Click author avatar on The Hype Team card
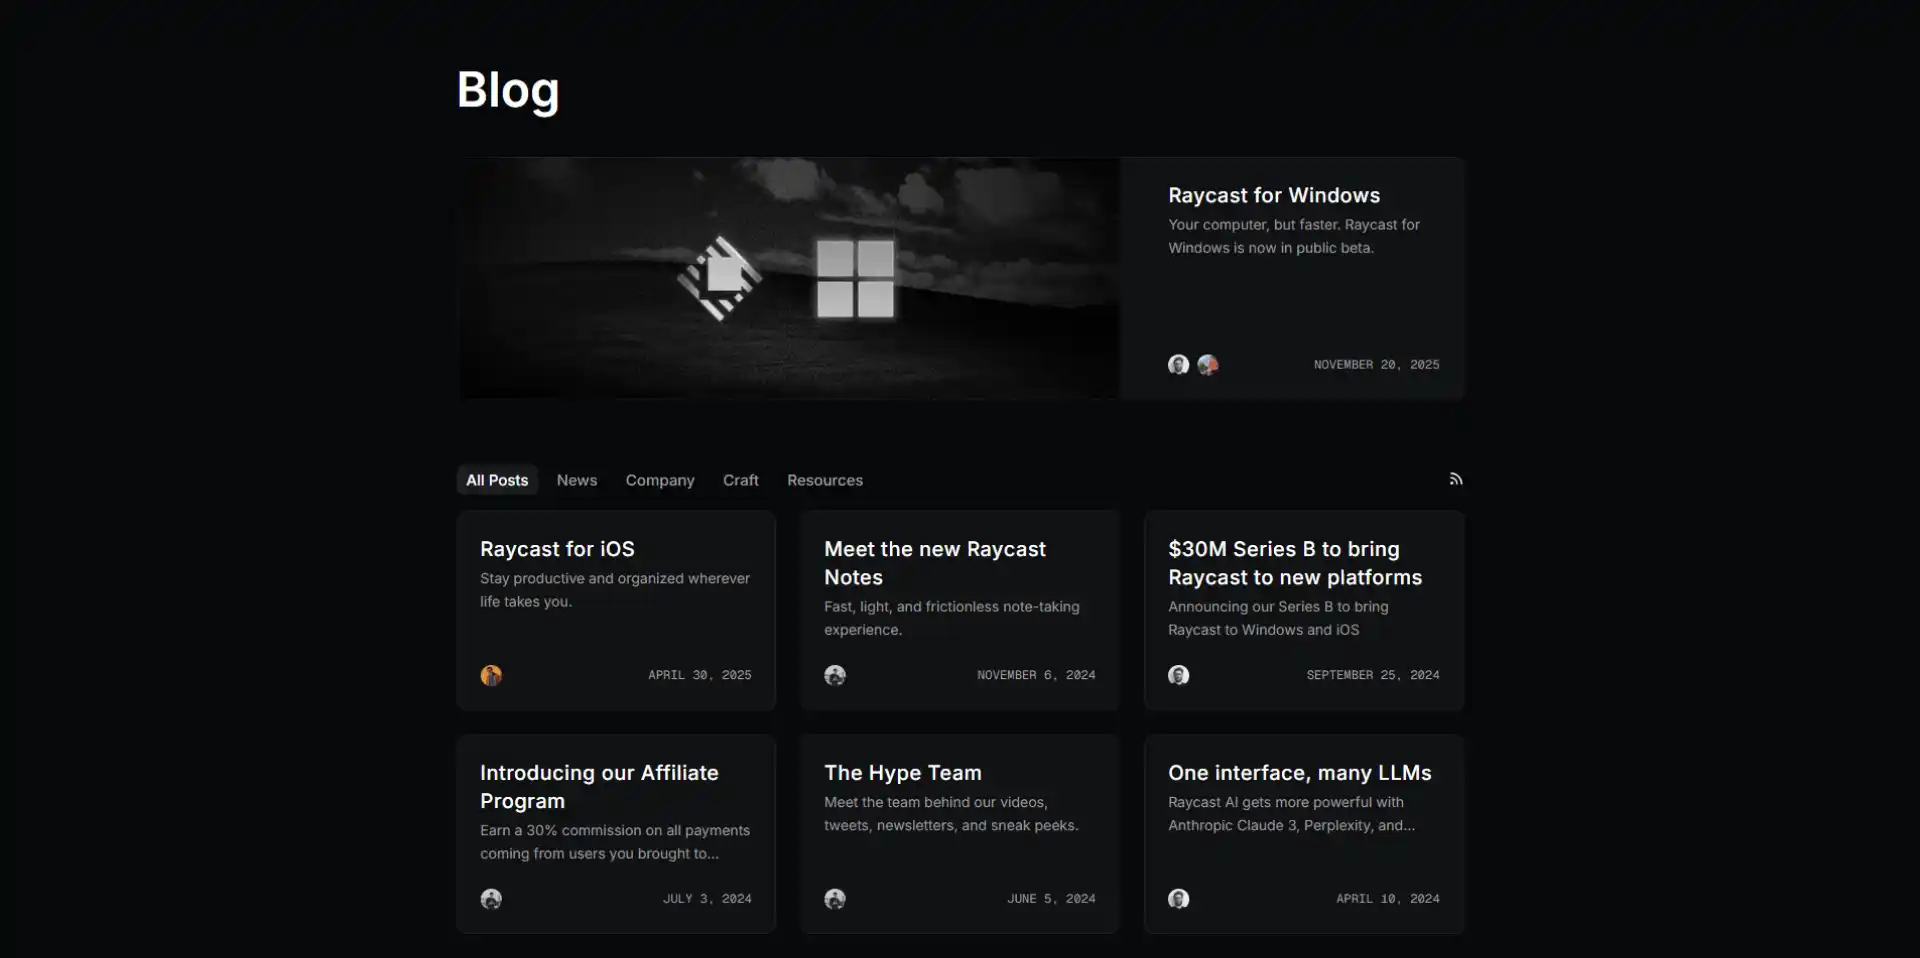 pos(835,899)
